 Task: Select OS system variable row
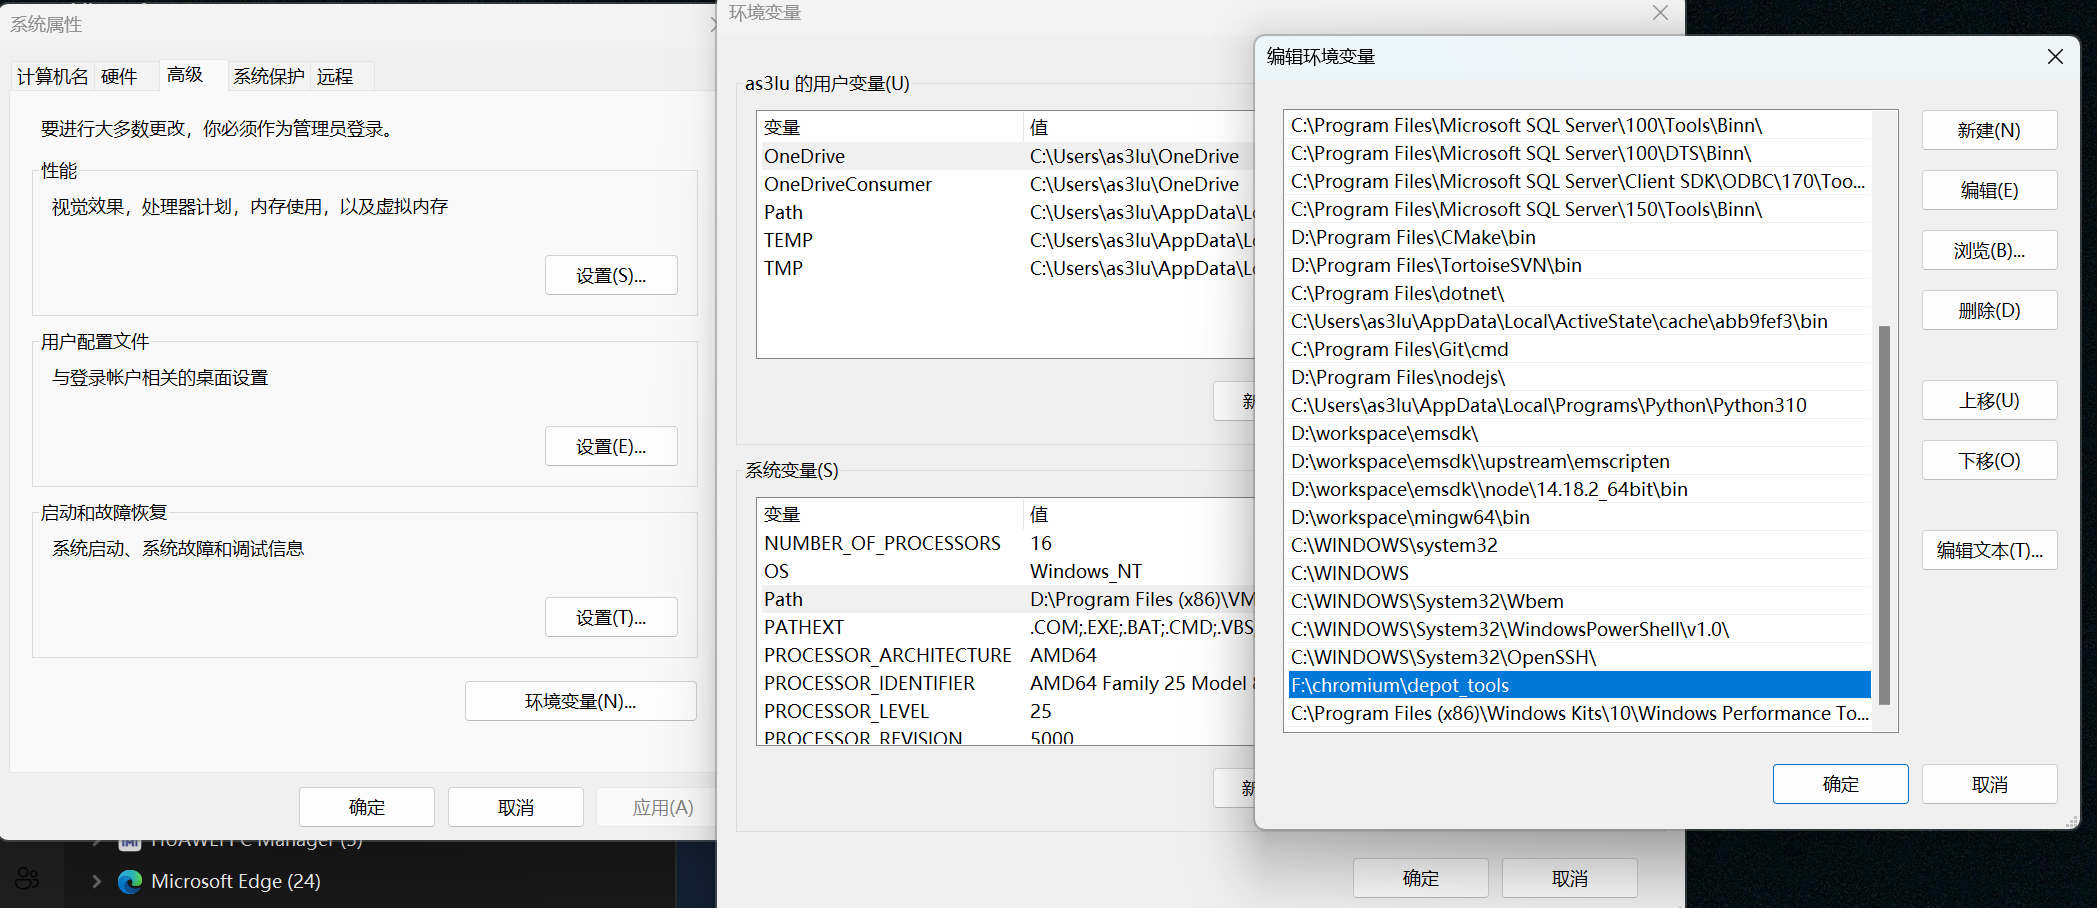pos(1006,571)
